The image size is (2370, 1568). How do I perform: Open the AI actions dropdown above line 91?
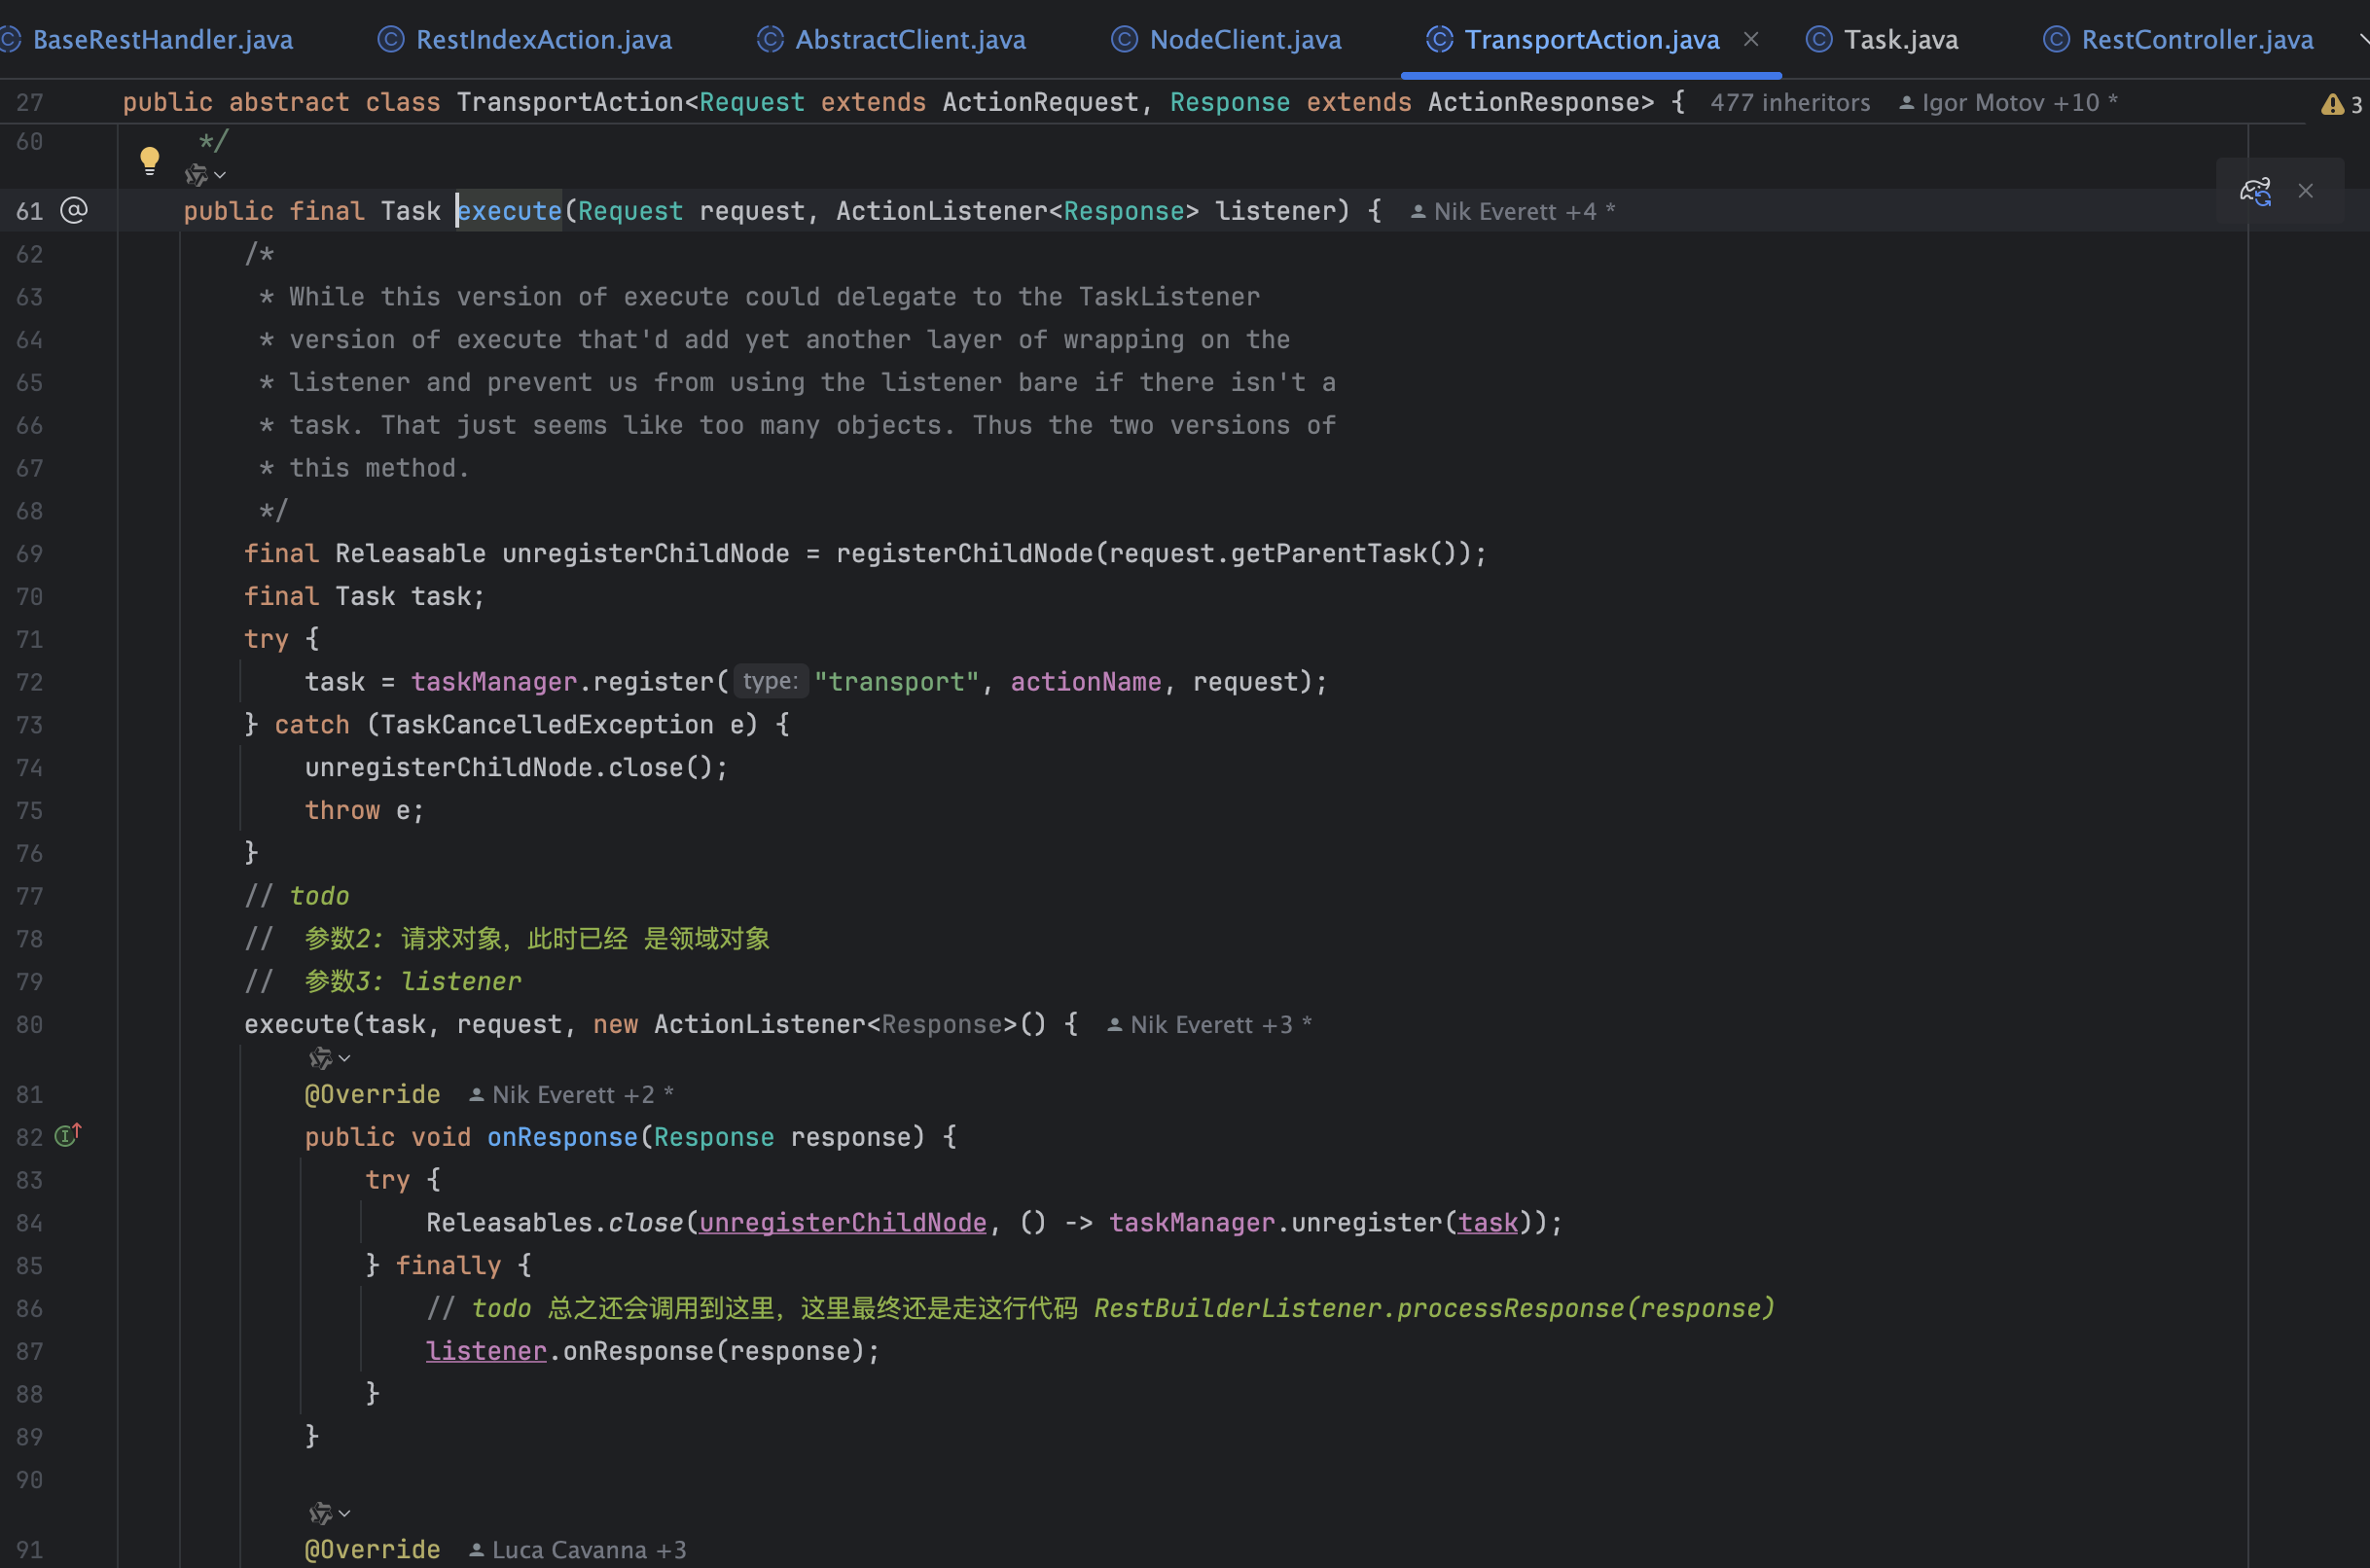click(x=329, y=1513)
